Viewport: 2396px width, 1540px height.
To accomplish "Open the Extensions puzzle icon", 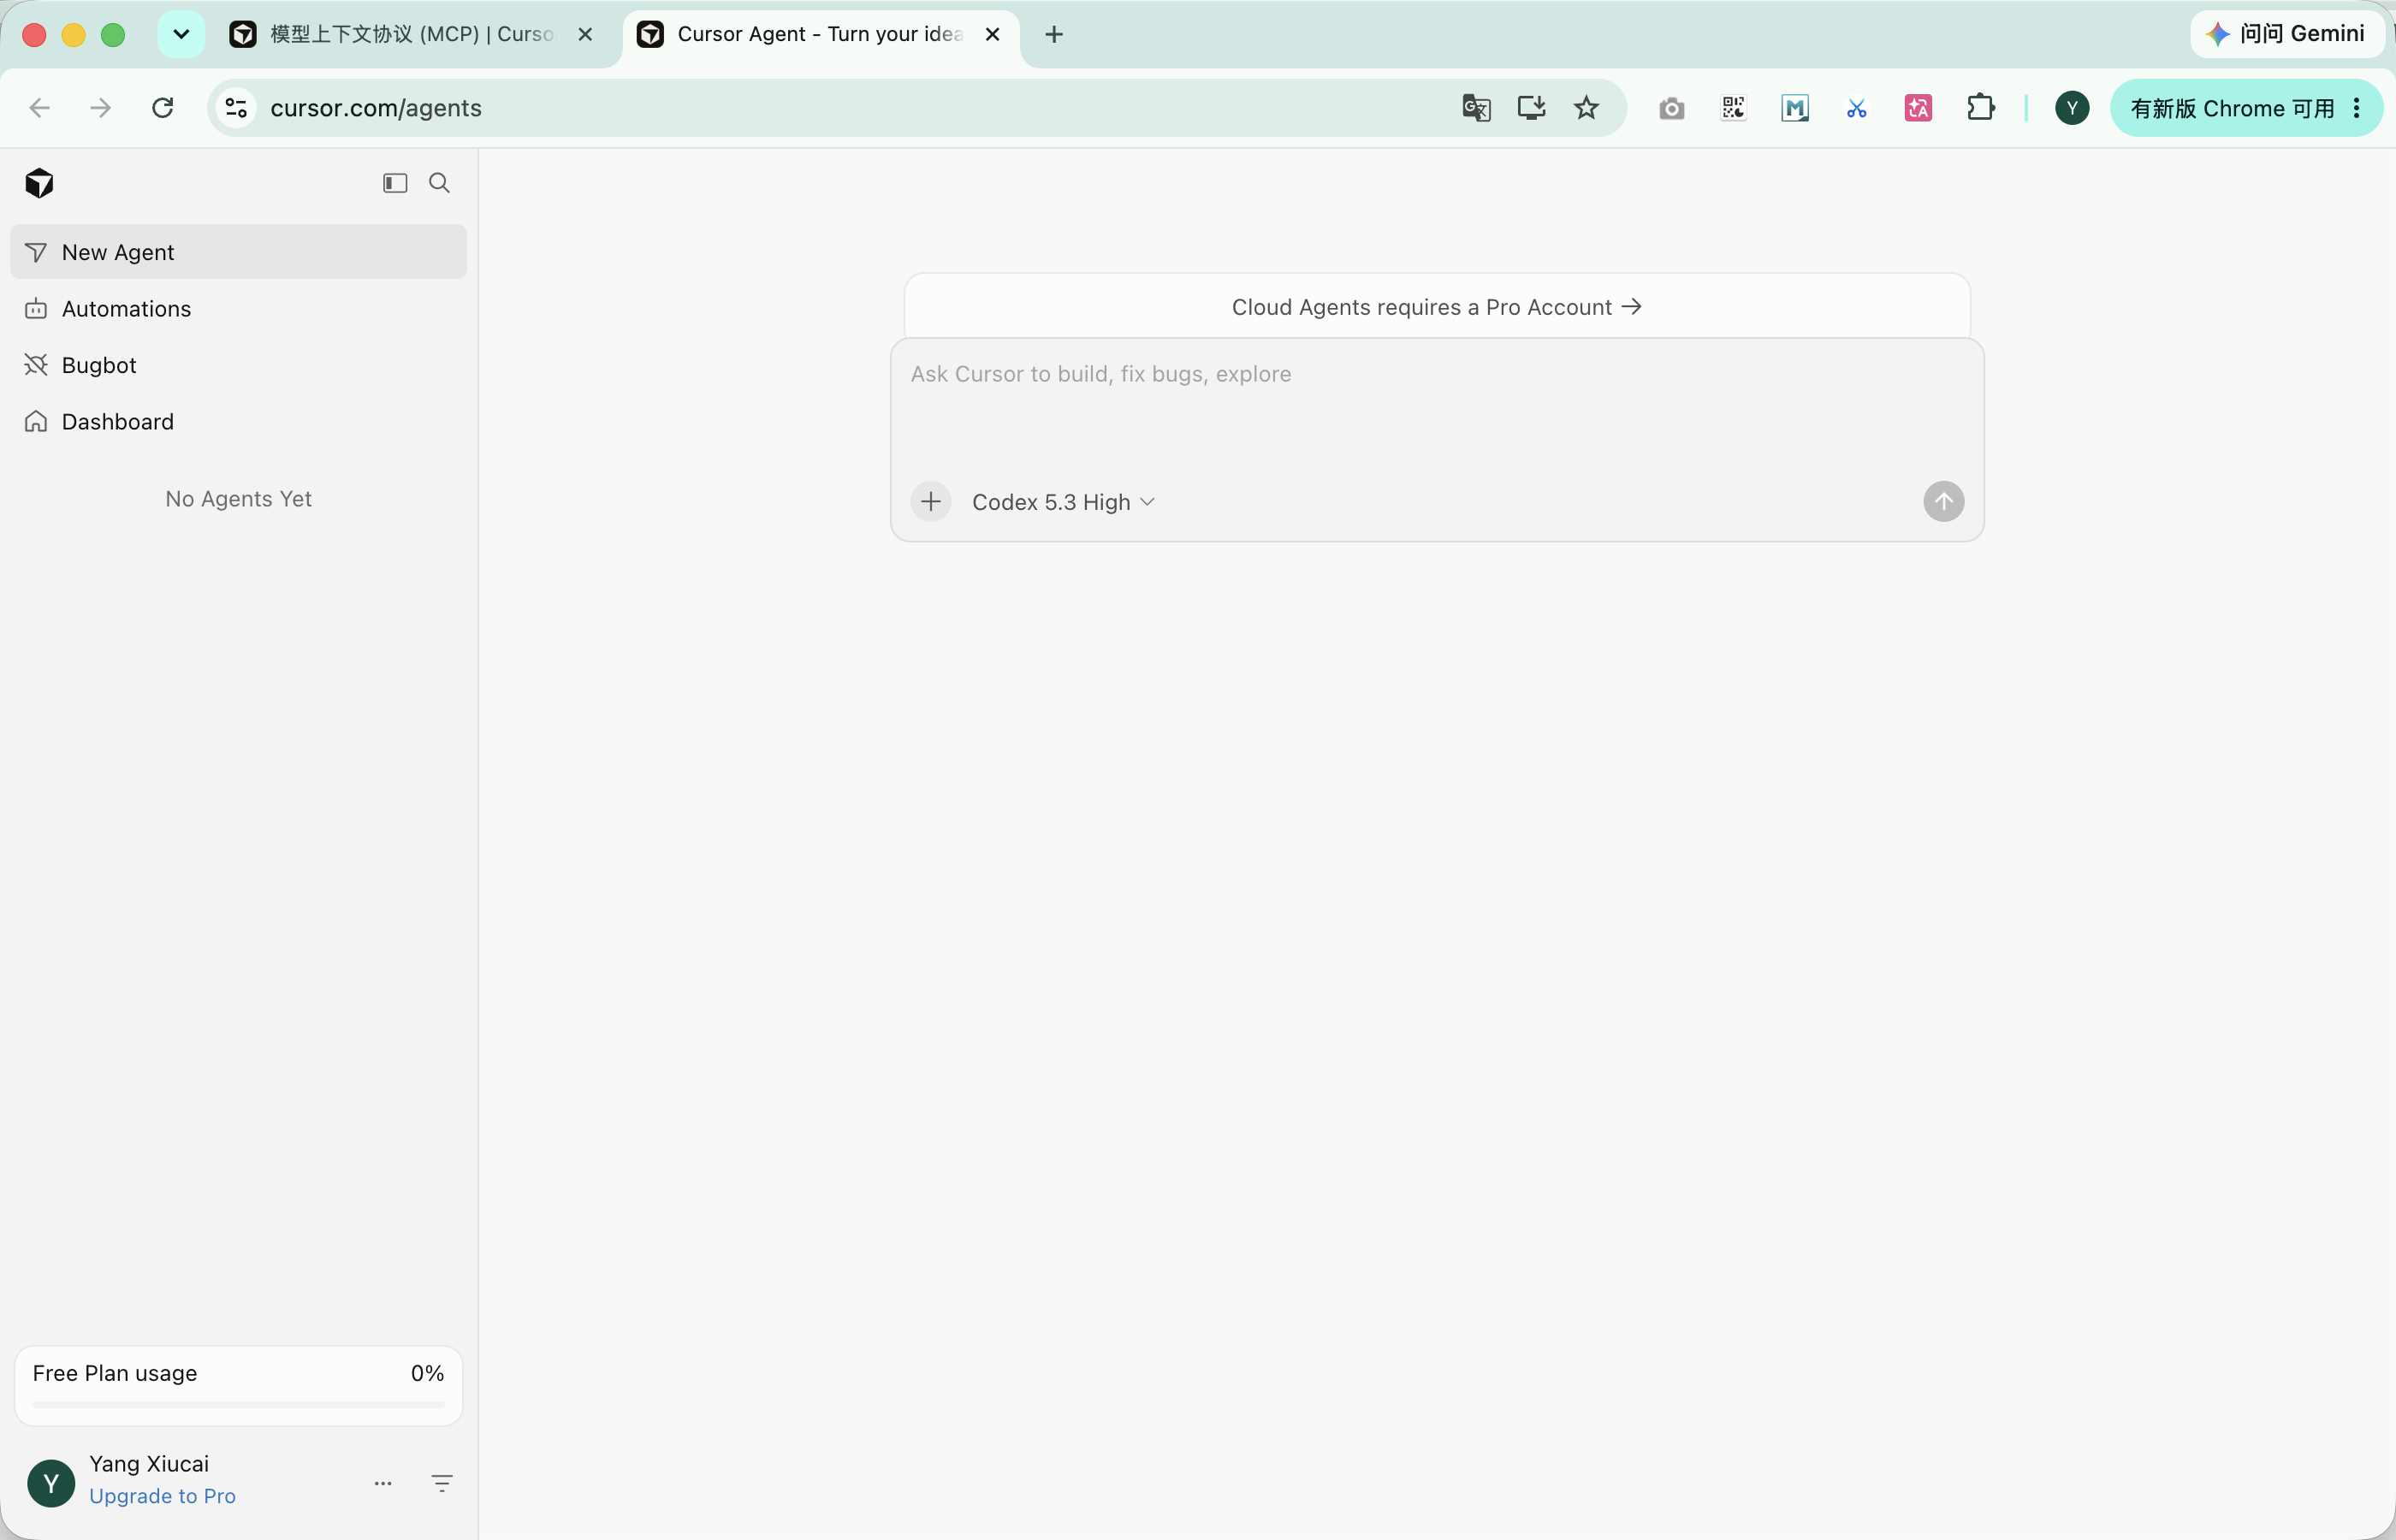I will [x=1980, y=108].
